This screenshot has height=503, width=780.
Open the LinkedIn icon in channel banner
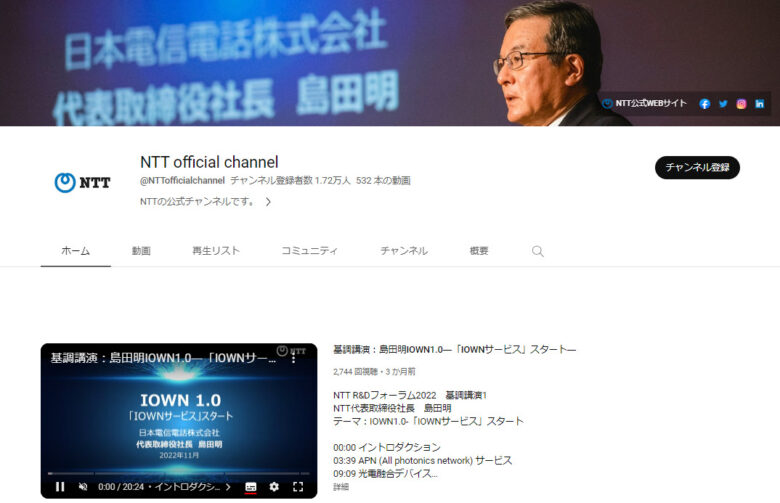(x=759, y=103)
